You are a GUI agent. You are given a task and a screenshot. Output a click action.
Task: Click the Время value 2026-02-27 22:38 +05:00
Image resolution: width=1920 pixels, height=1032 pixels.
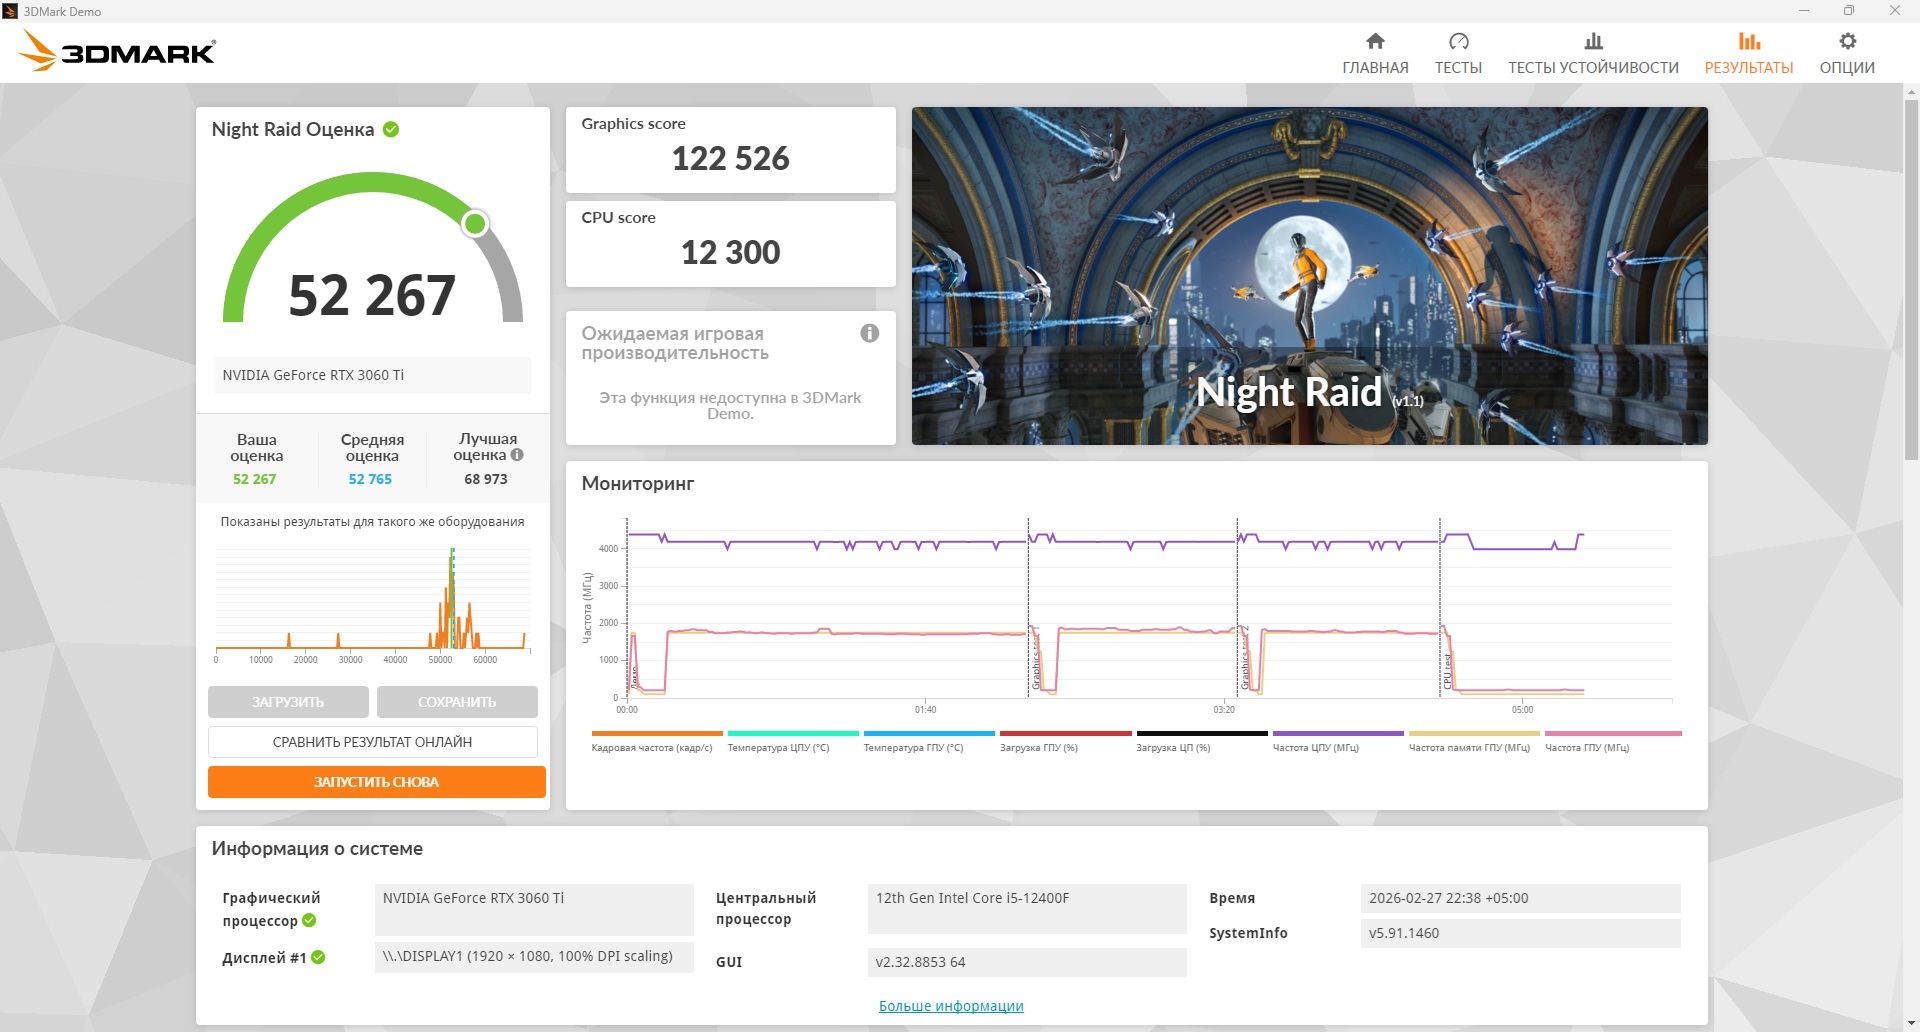point(1520,898)
